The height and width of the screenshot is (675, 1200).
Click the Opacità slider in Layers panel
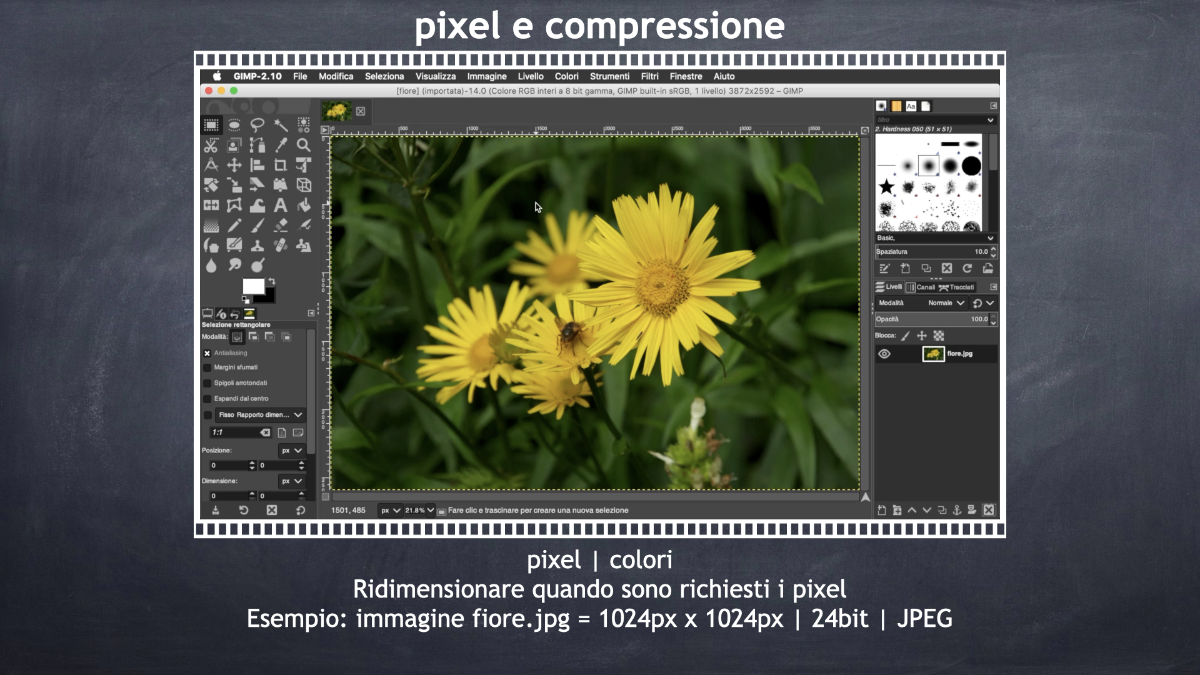pos(930,319)
